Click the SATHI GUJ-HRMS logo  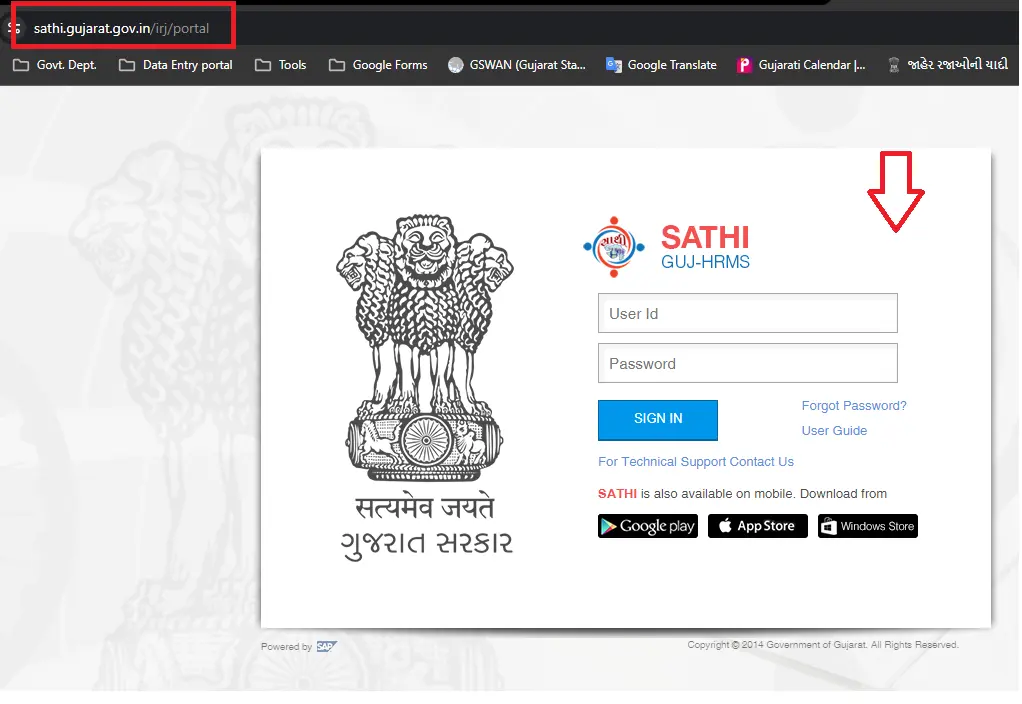tap(667, 247)
